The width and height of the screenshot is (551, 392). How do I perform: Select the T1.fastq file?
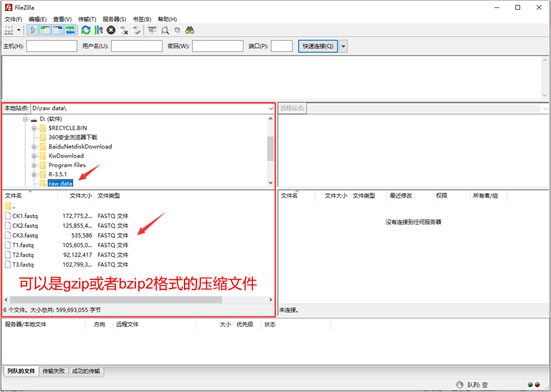point(23,245)
